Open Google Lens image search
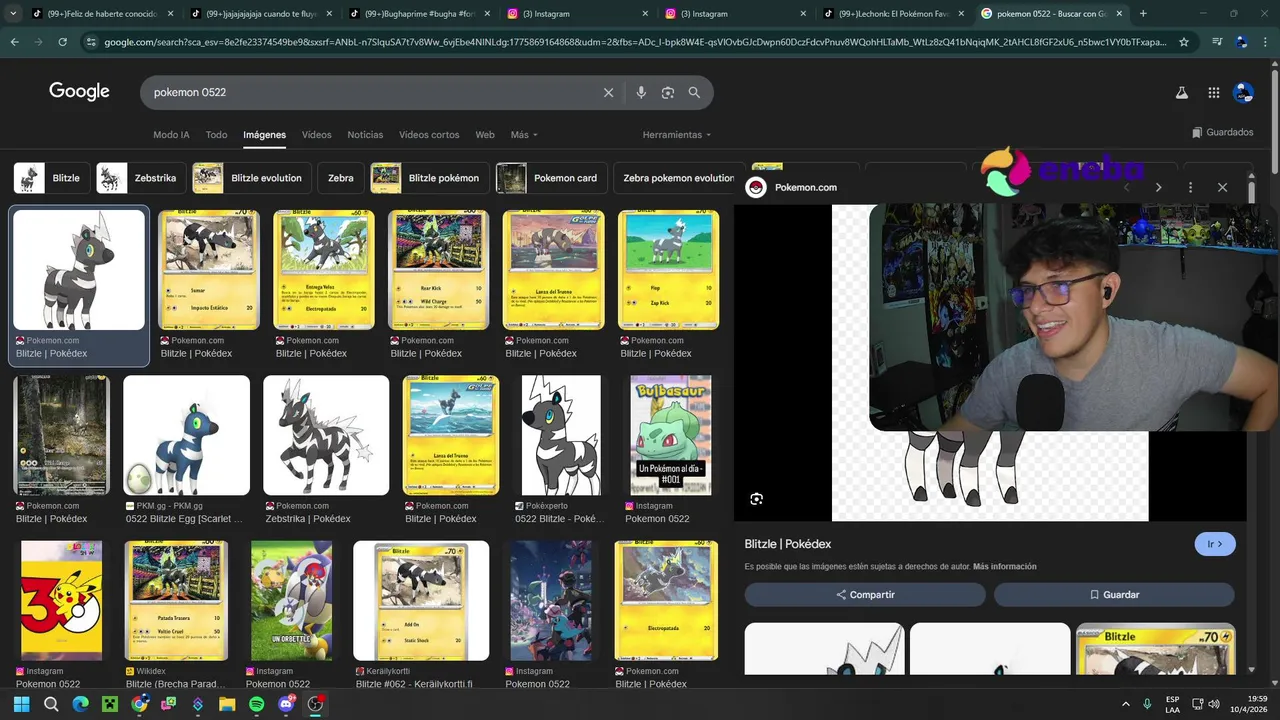Viewport: 1280px width, 720px height. coord(668,92)
